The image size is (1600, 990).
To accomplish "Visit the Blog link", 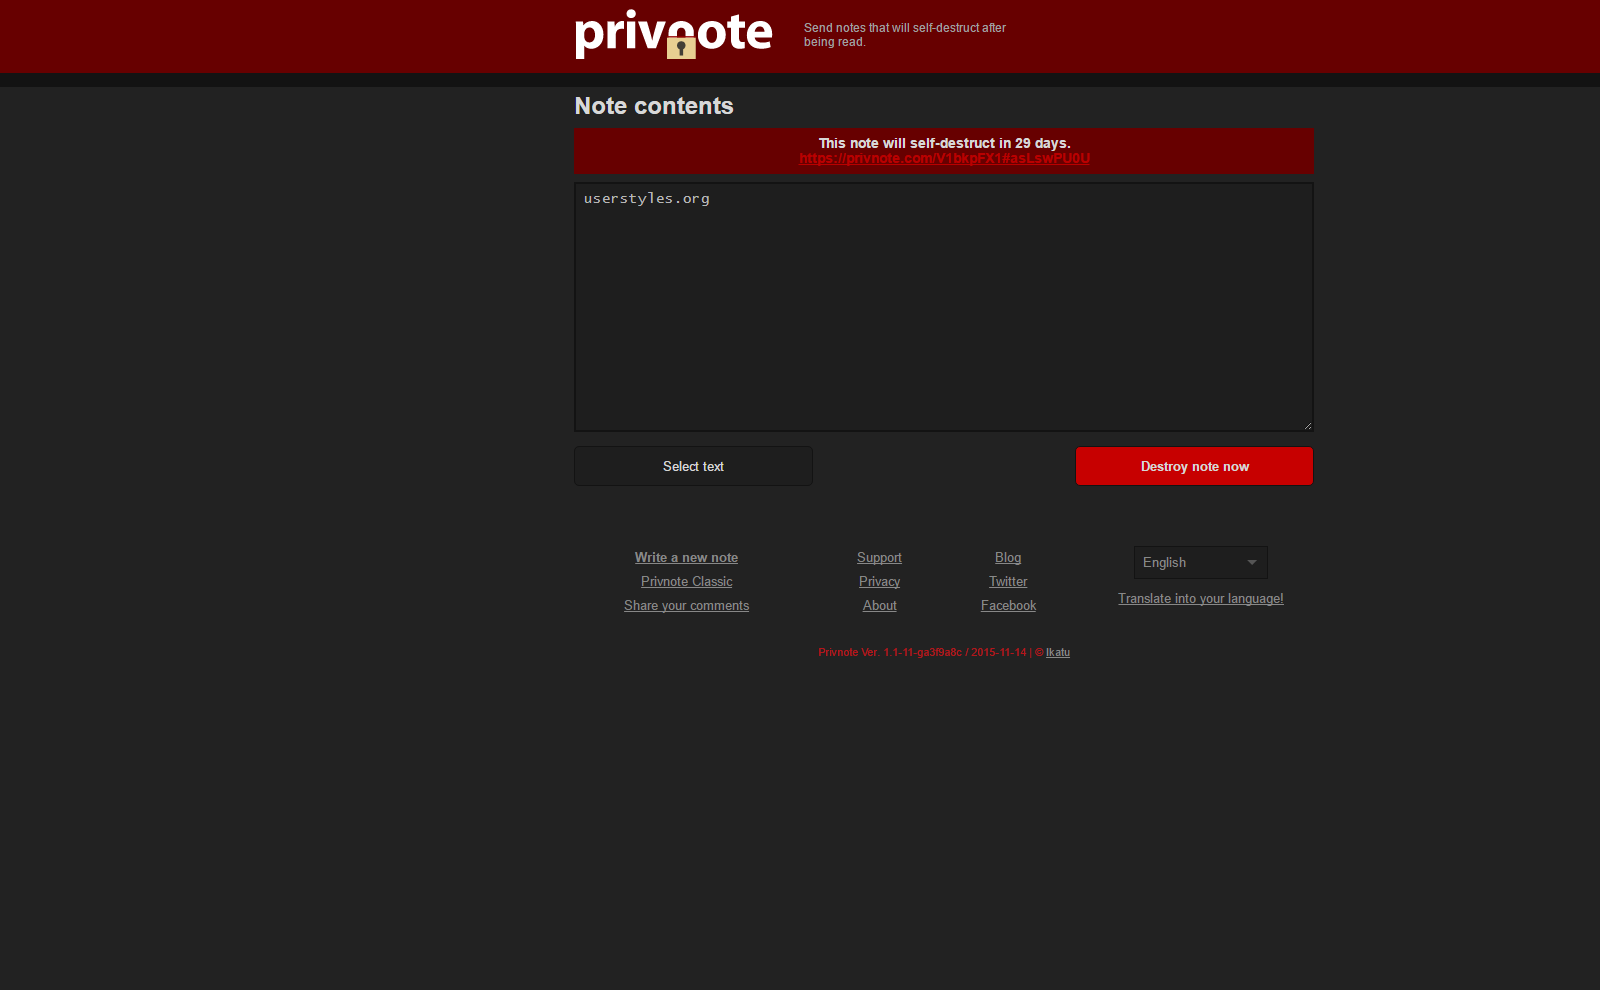I will [x=1008, y=558].
